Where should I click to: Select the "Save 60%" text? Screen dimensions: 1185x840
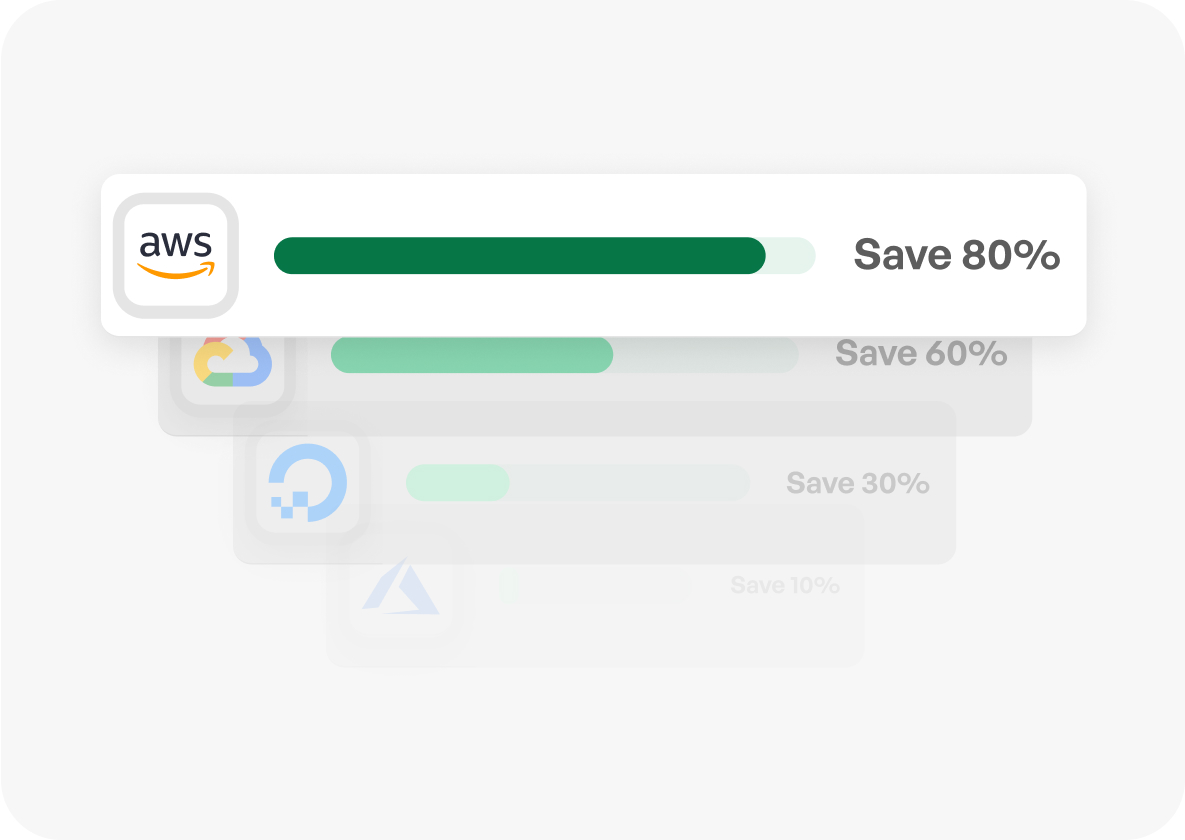click(921, 354)
